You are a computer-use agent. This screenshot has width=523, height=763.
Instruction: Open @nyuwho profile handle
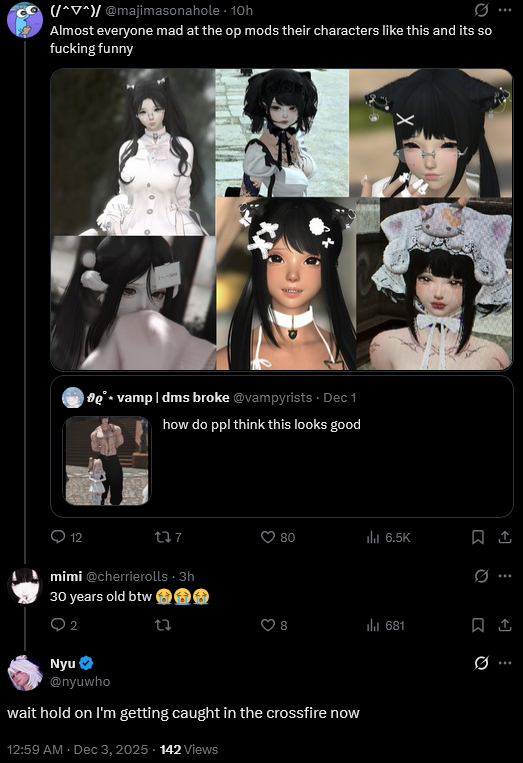(80, 681)
